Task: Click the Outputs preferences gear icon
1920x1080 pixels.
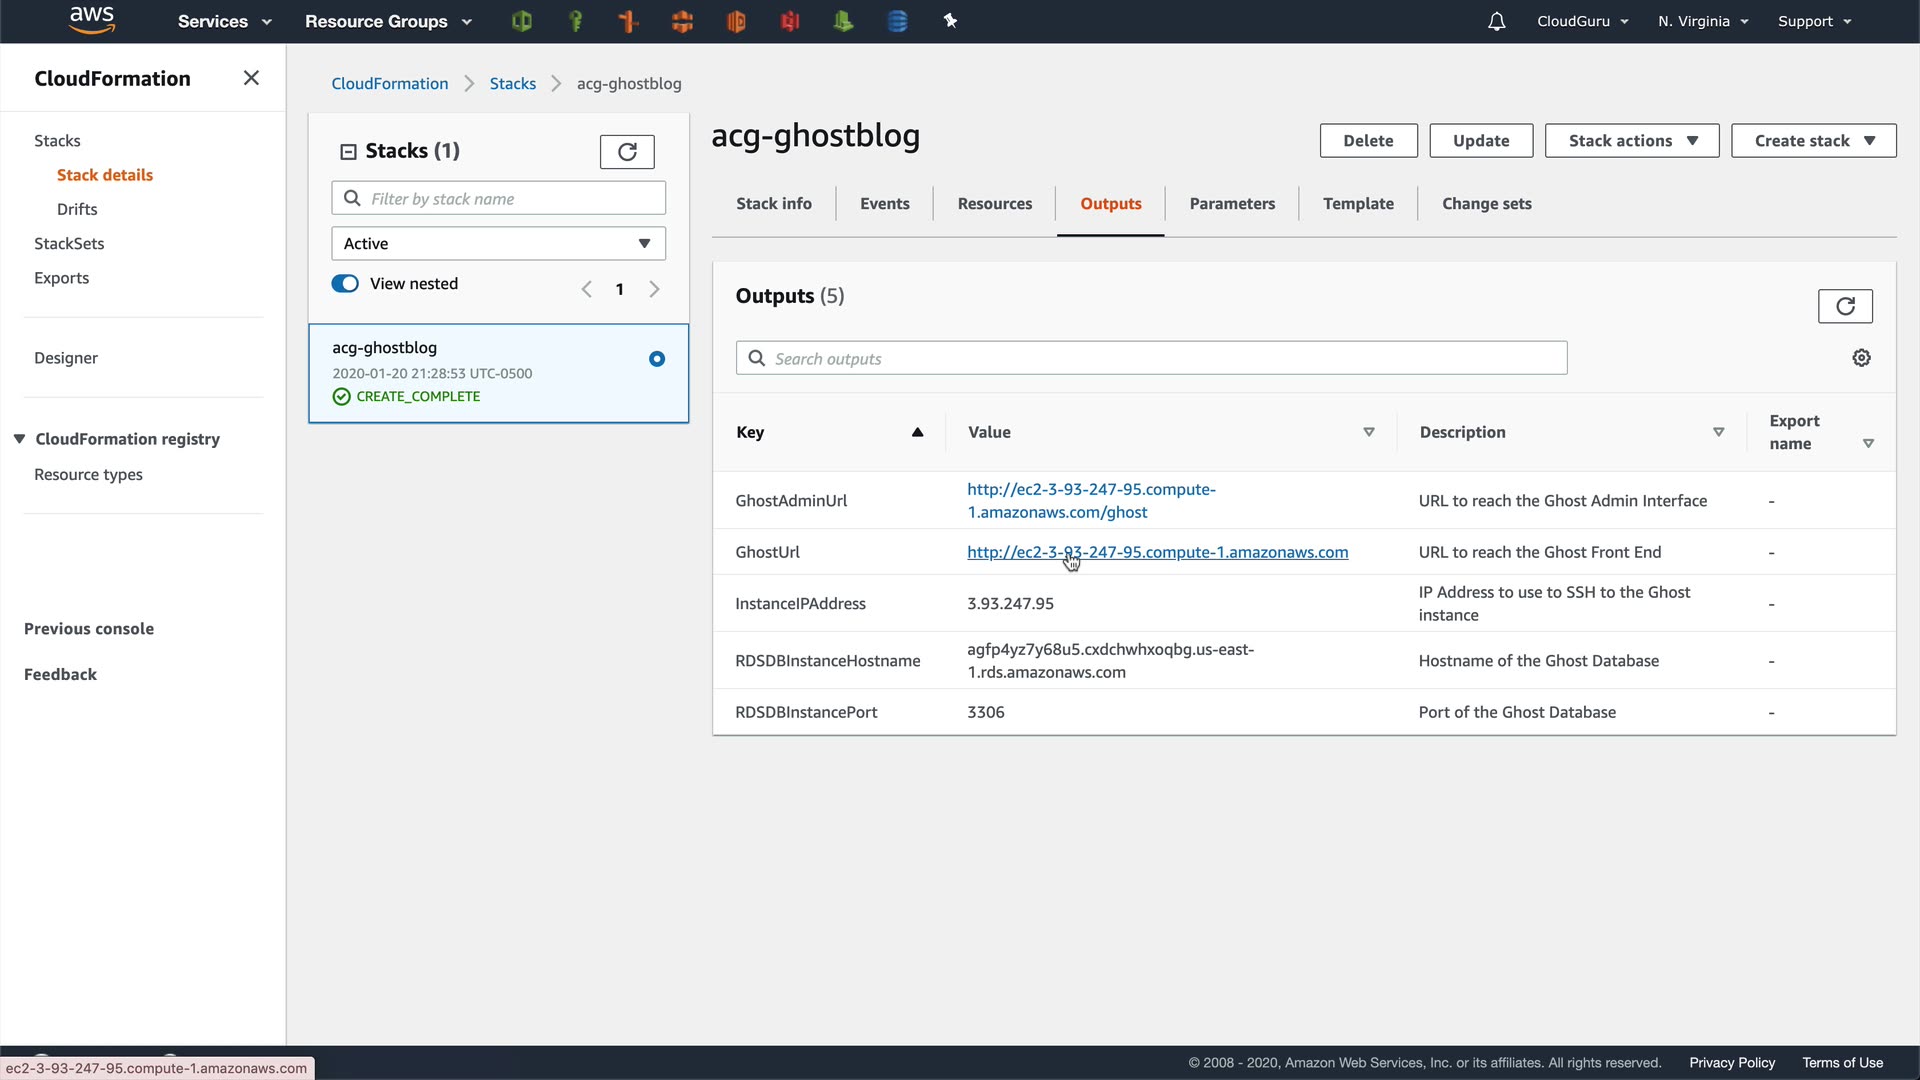Action: 1861,358
